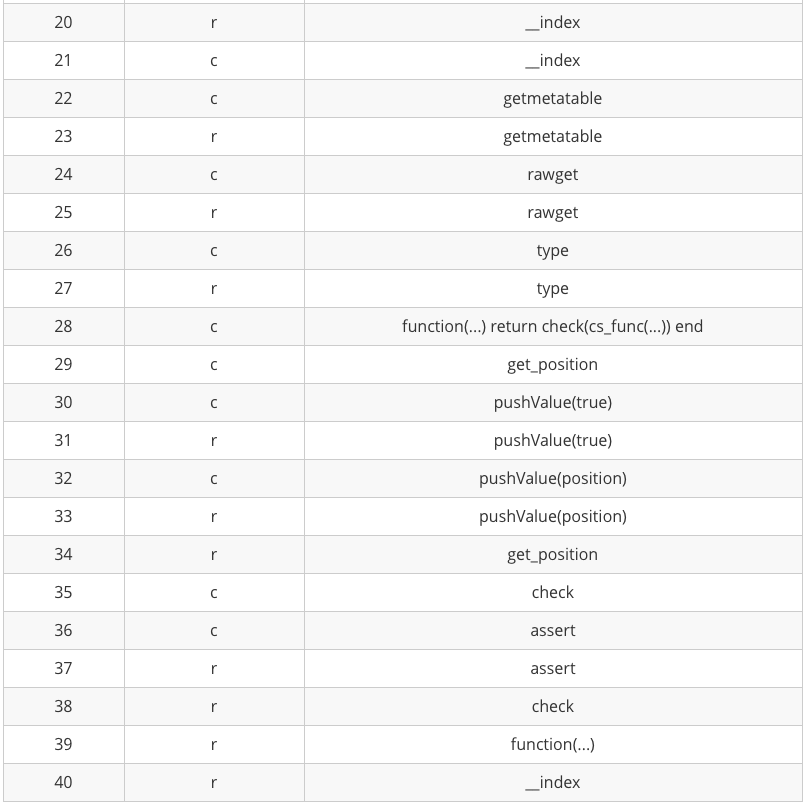Click the "function(...) return check(cs_func(...)) end" cell
The image size is (805, 806).
click(552, 326)
